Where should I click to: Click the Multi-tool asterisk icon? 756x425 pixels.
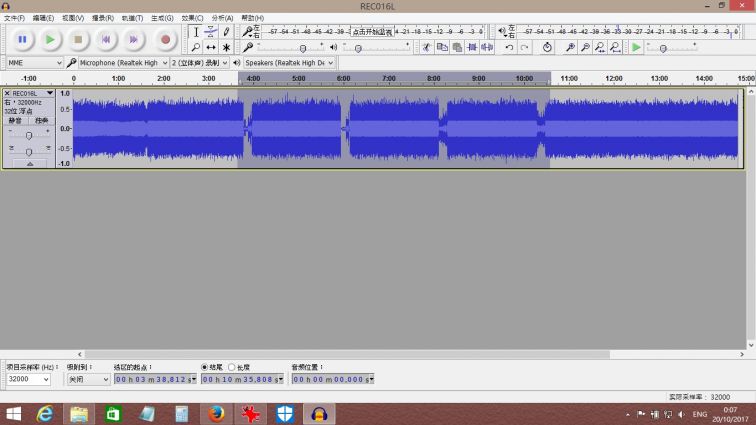click(226, 47)
